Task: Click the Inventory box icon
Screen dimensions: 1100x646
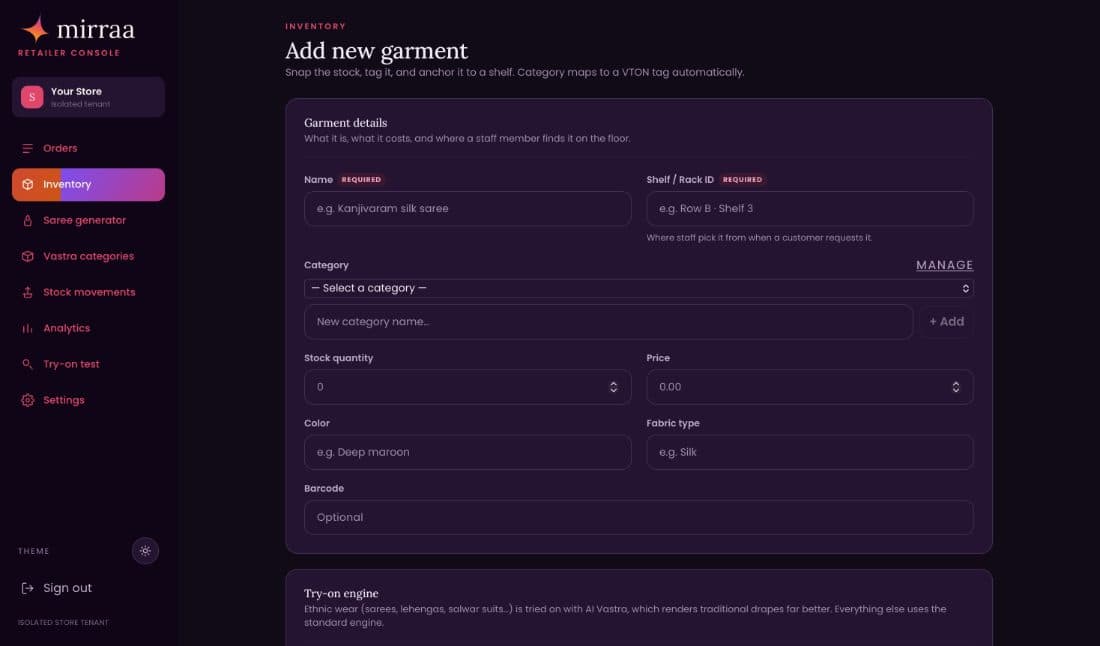Action: [x=27, y=184]
